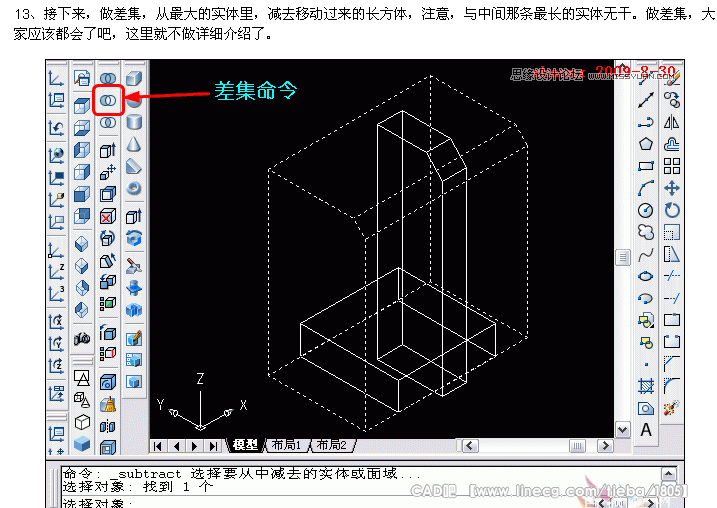
Task: Select the Rectangle draw tool
Action: pos(646,166)
